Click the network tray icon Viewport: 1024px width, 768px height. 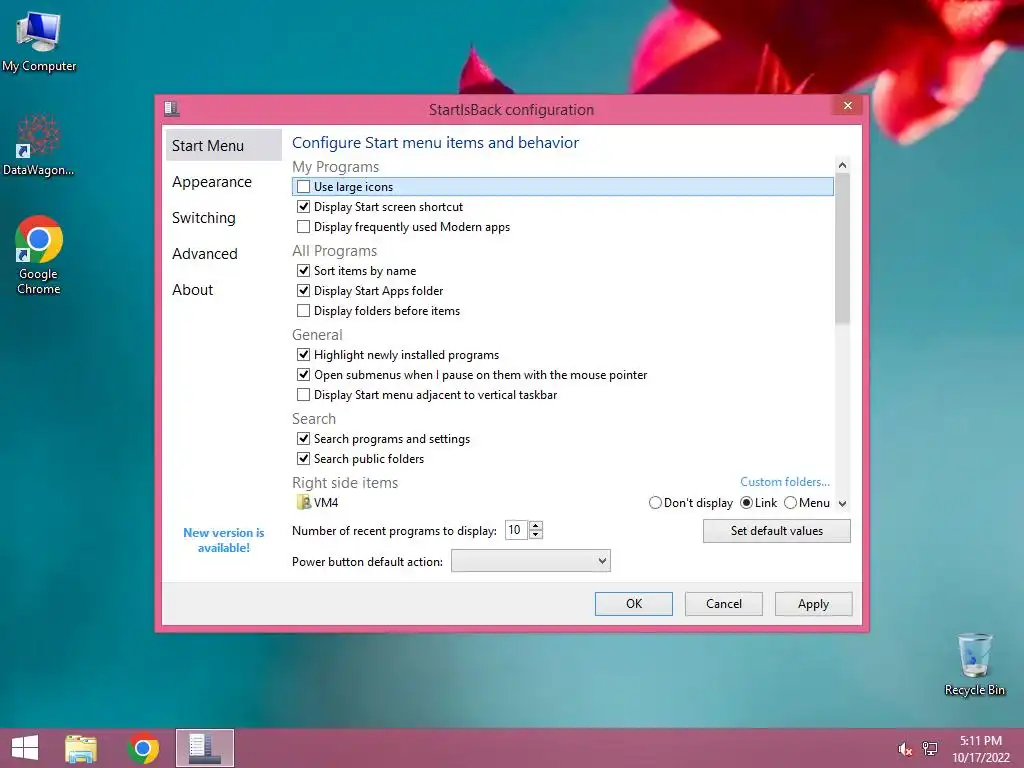[930, 749]
